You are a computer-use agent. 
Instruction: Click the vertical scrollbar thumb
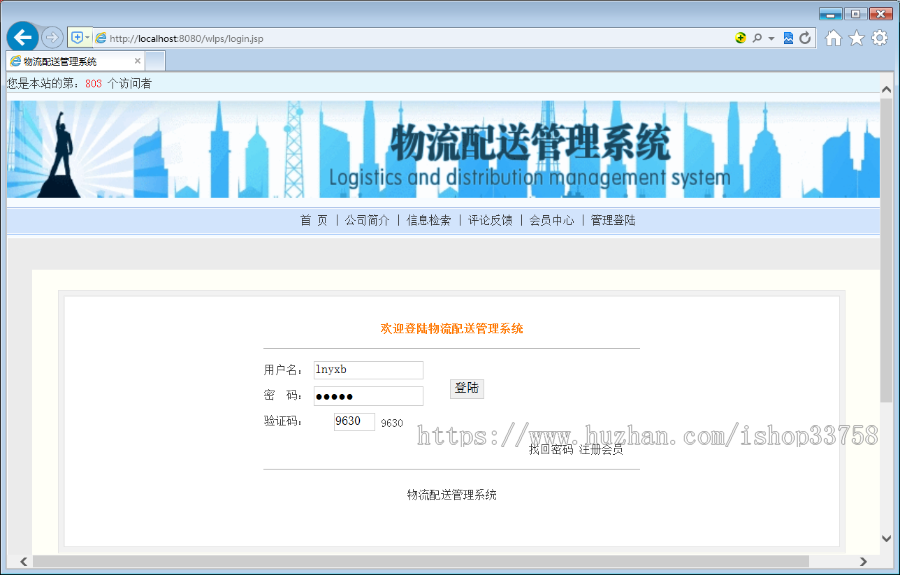[886, 250]
